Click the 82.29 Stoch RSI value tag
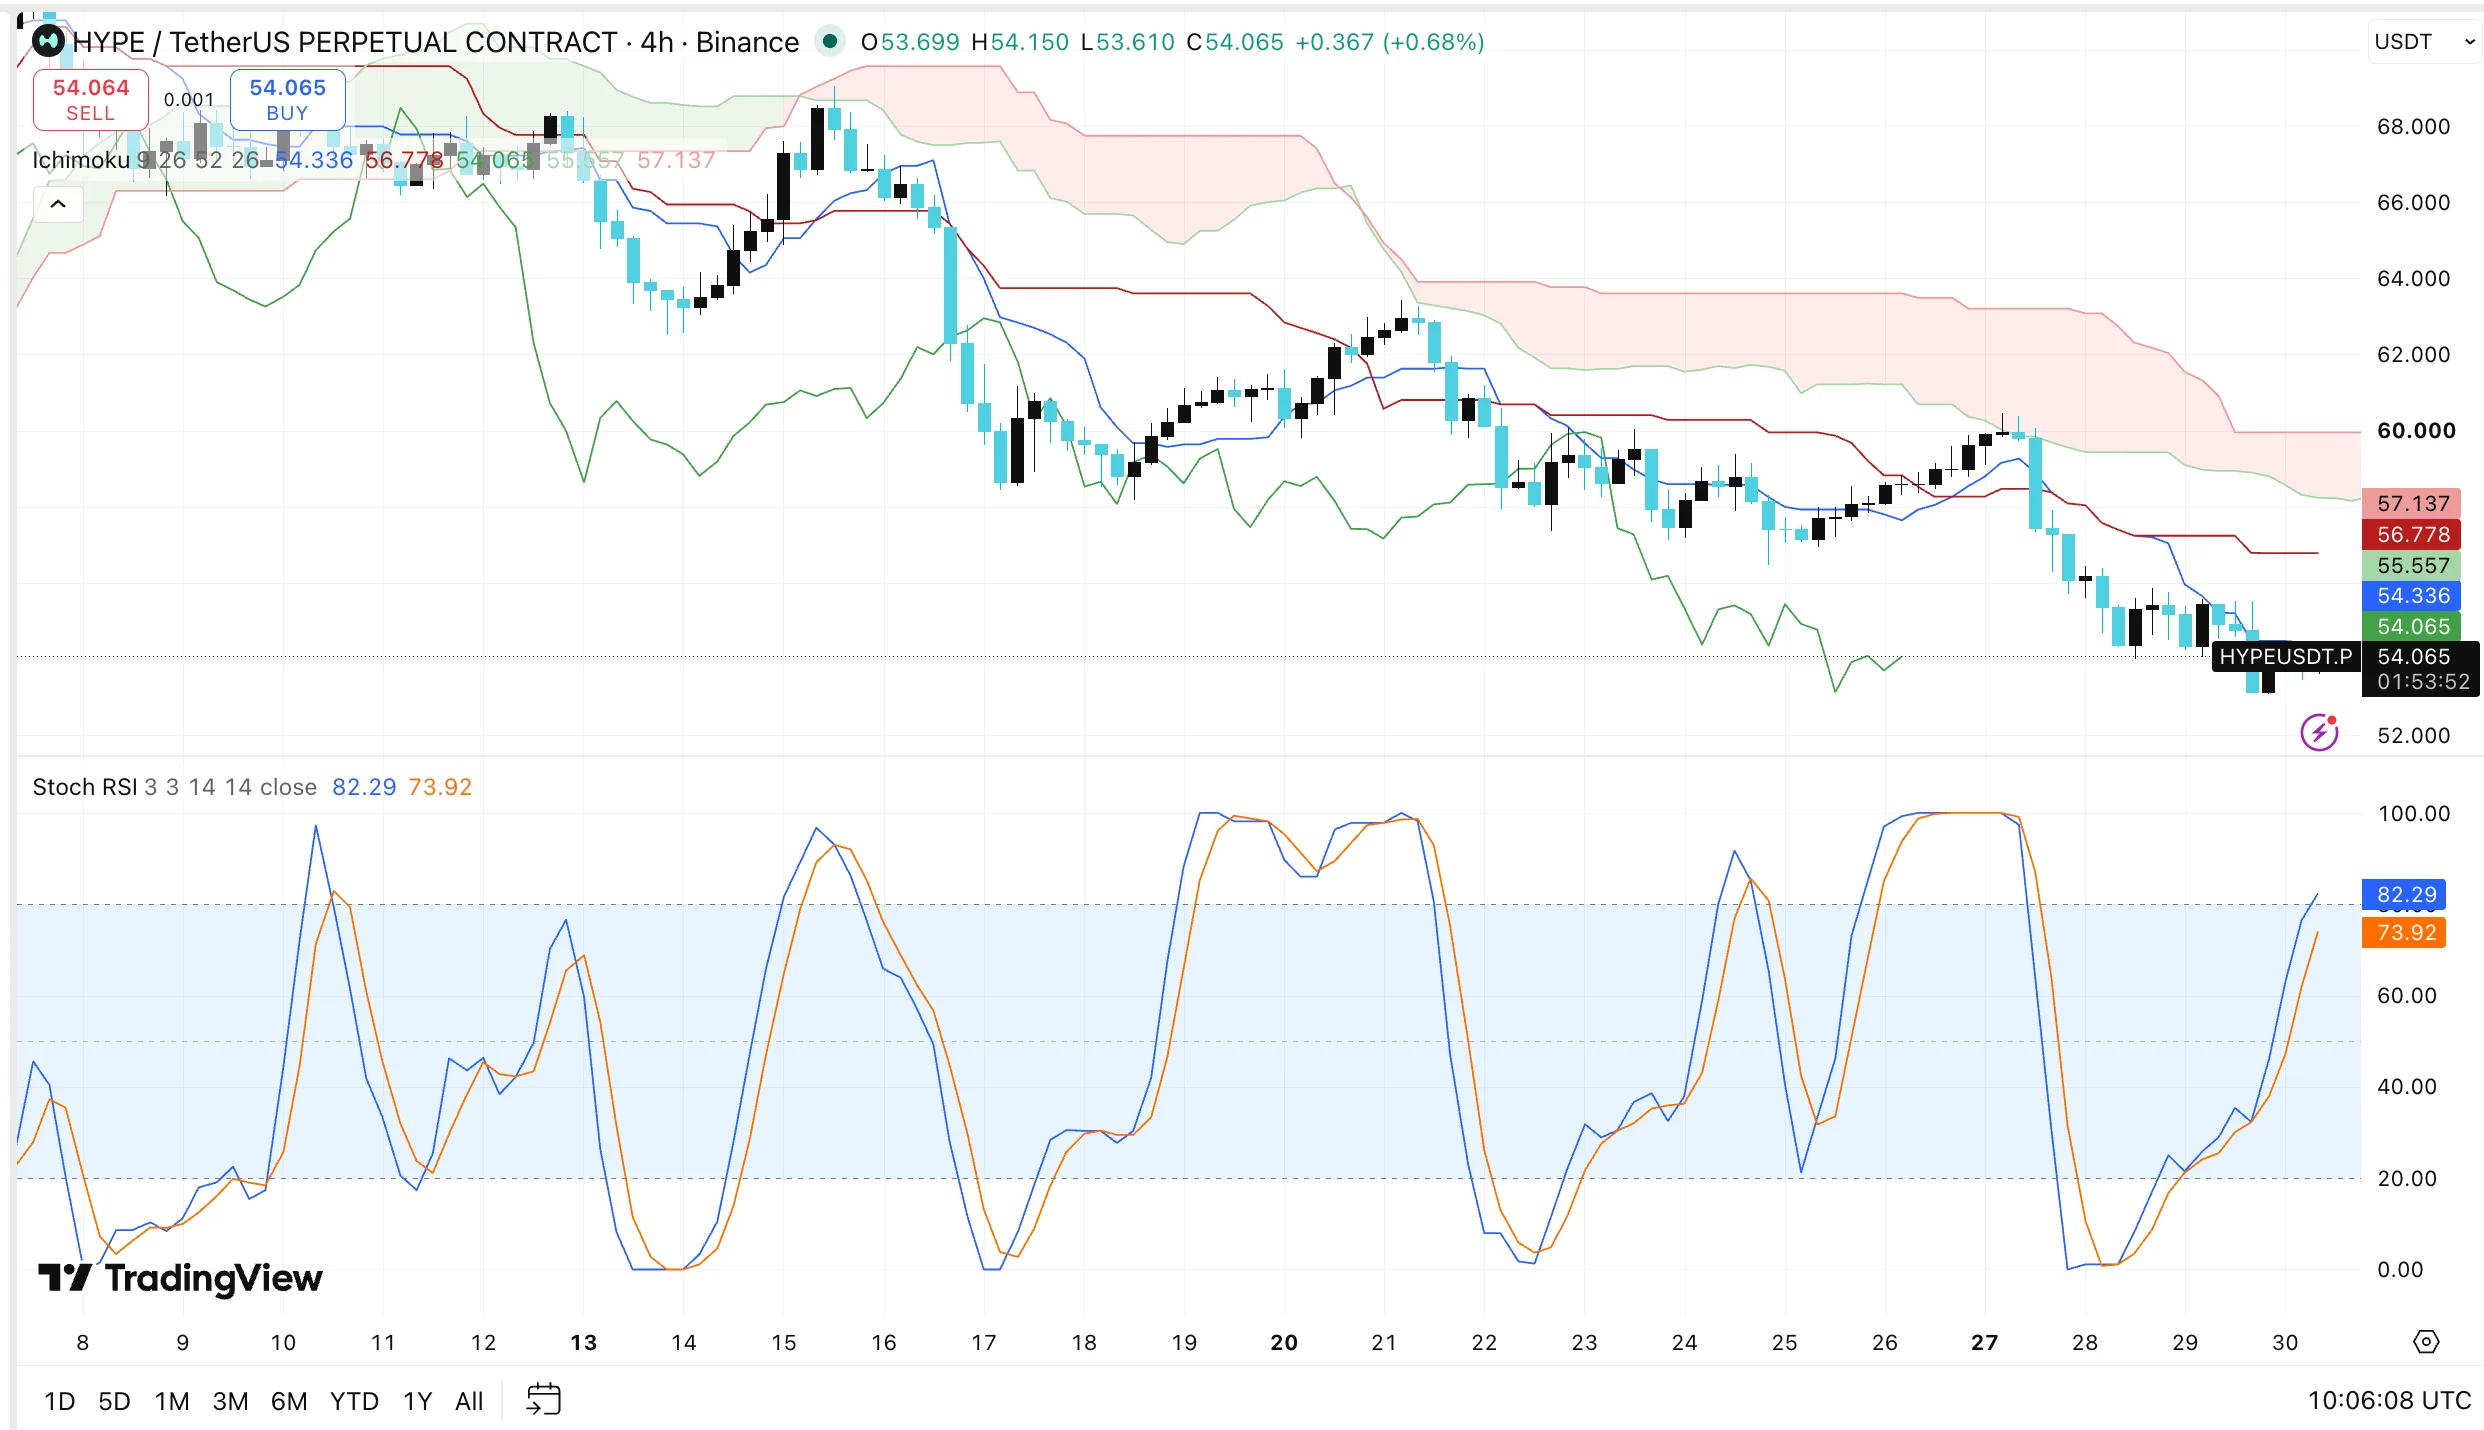 click(2405, 894)
